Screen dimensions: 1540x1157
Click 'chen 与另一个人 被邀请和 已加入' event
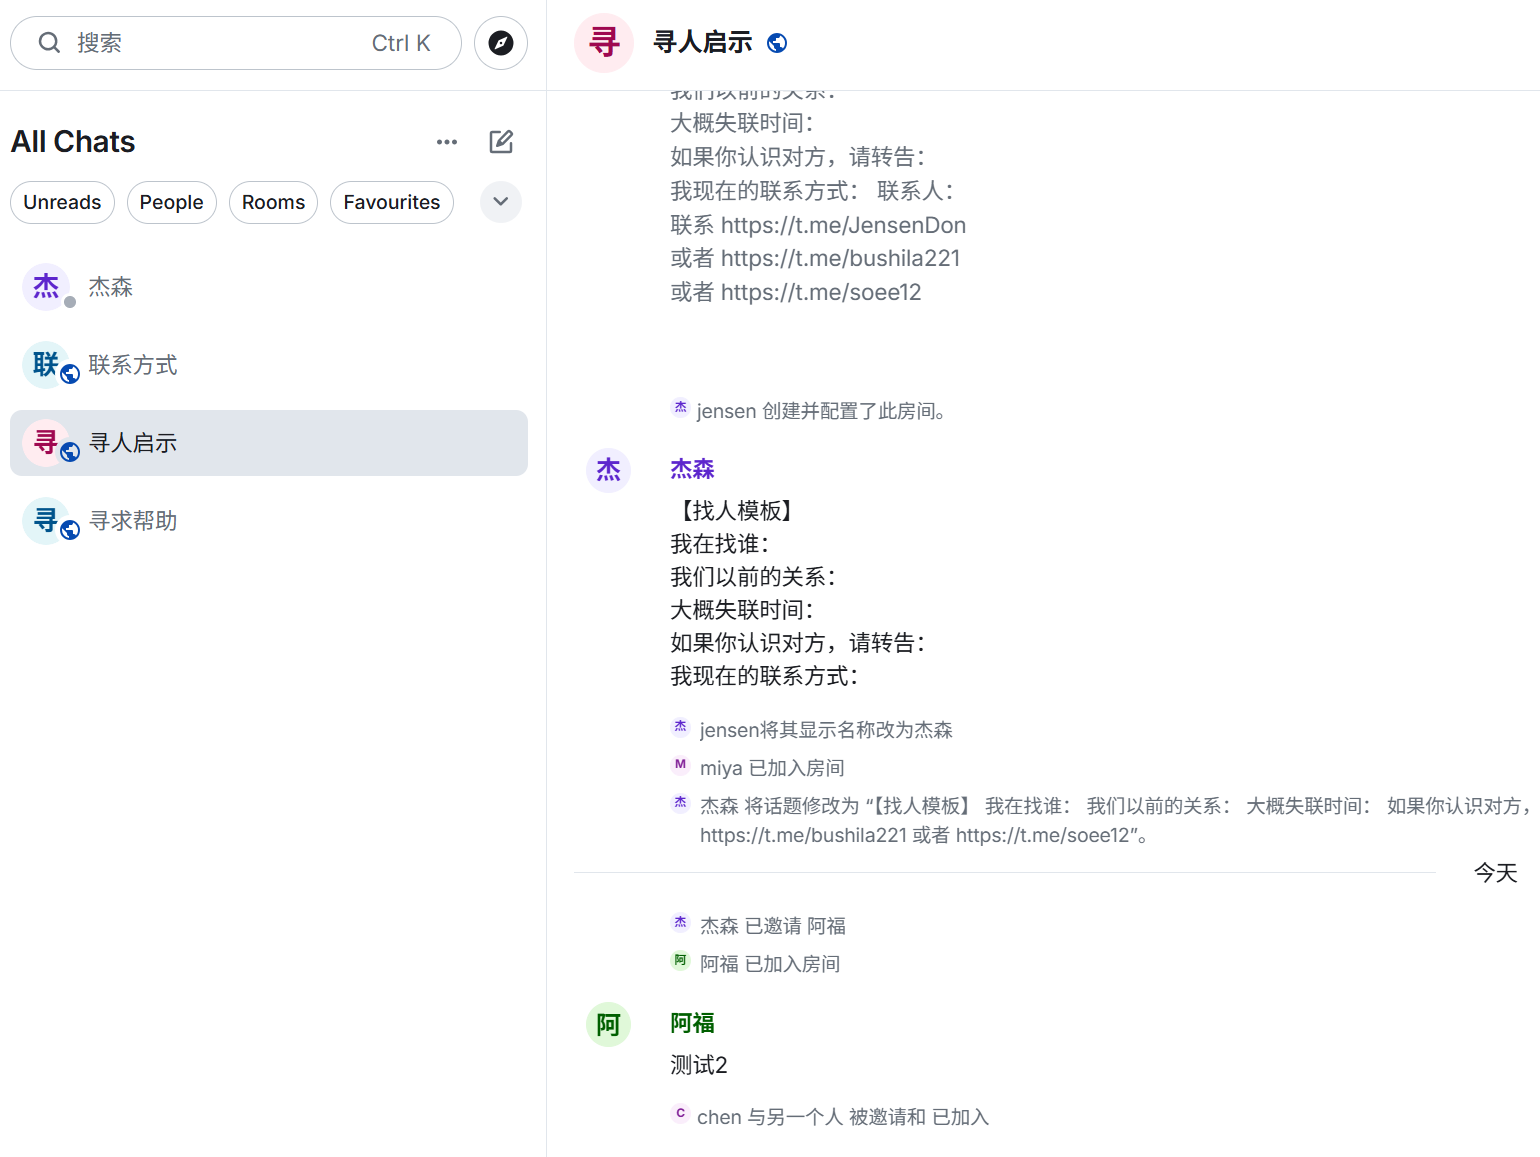[x=843, y=1117]
